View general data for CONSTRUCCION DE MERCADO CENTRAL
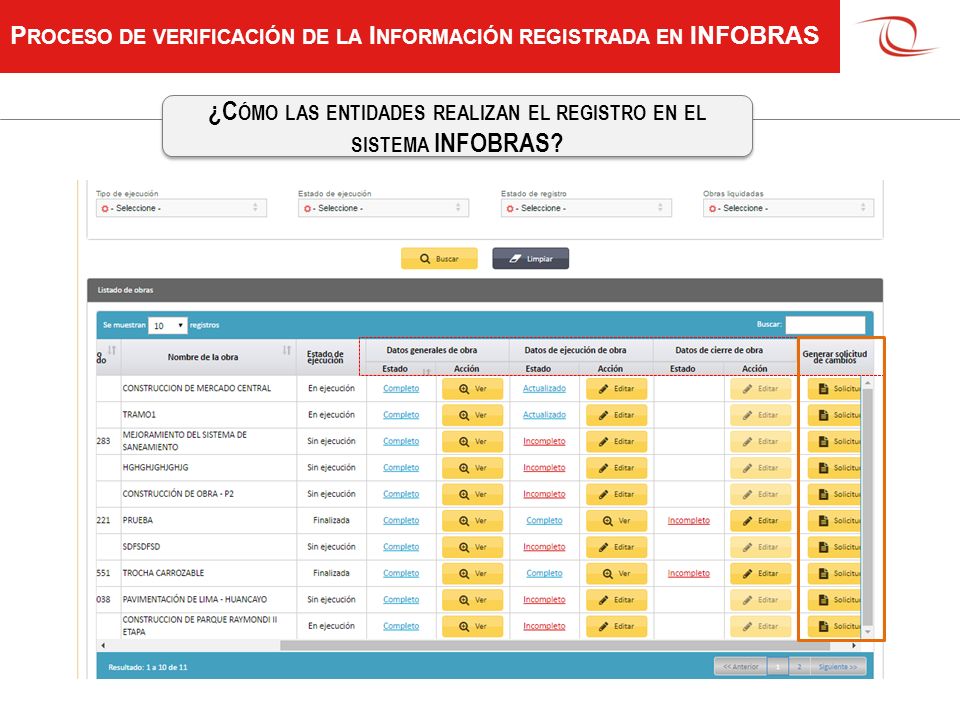Screen dimensions: 960x720 coord(472,389)
